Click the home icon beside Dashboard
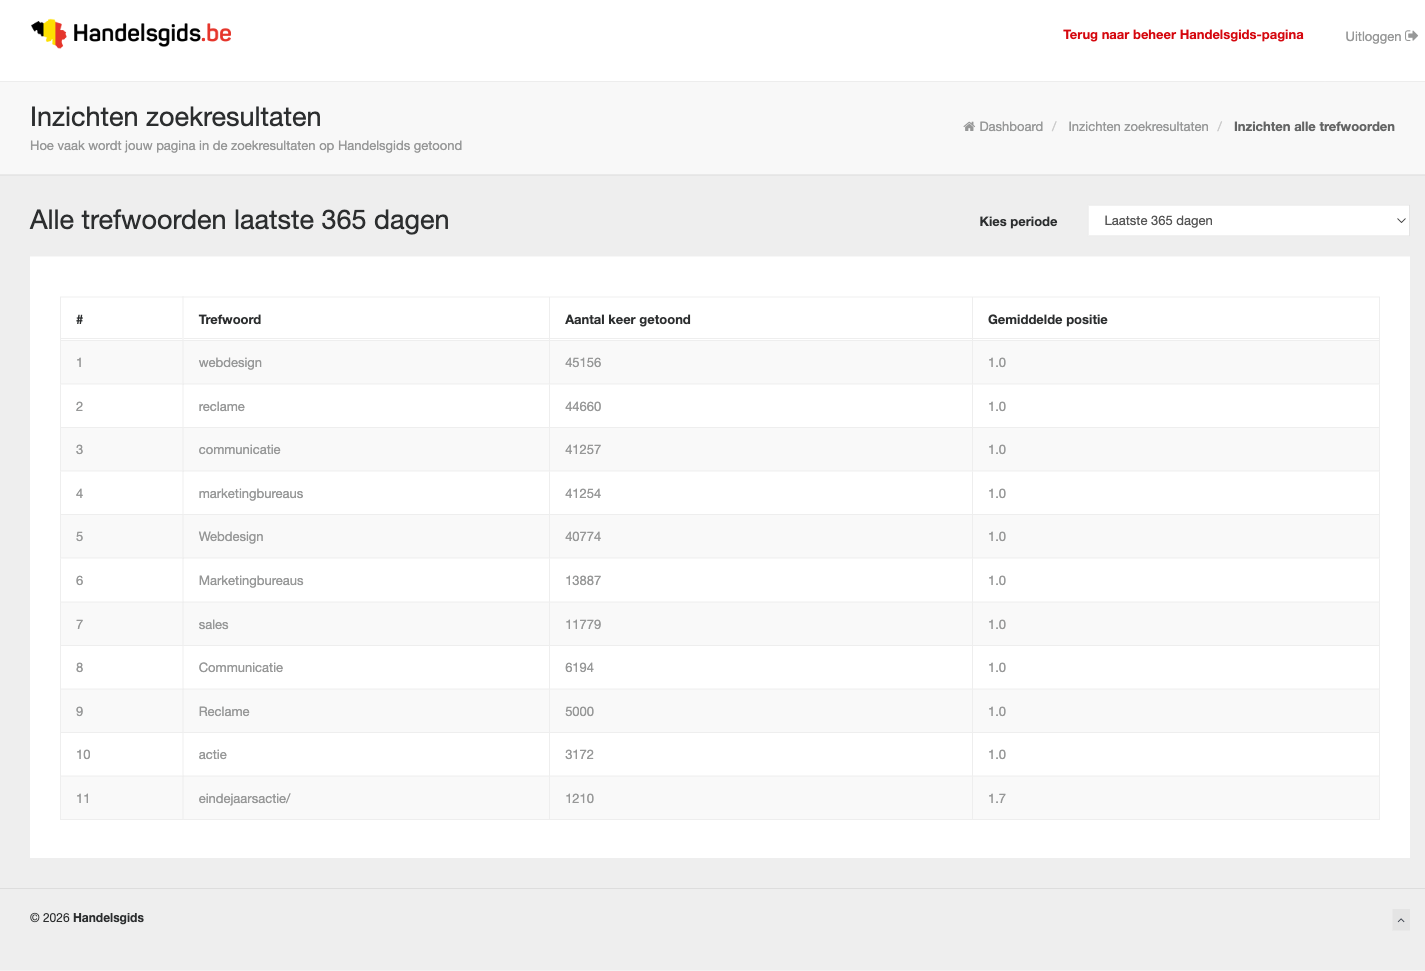 [969, 127]
